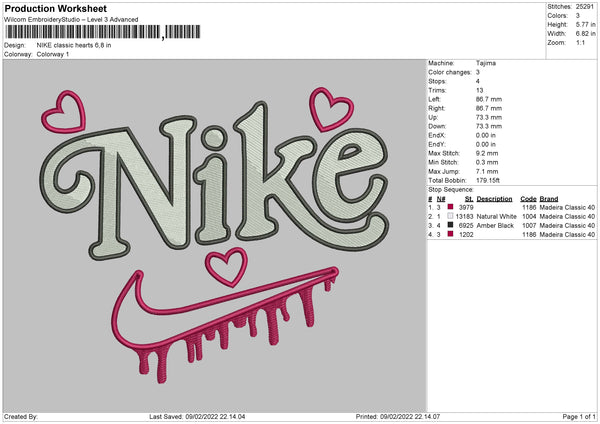600x424 pixels.
Task: Click the max jump value '7.1 mm'
Action: (x=487, y=171)
